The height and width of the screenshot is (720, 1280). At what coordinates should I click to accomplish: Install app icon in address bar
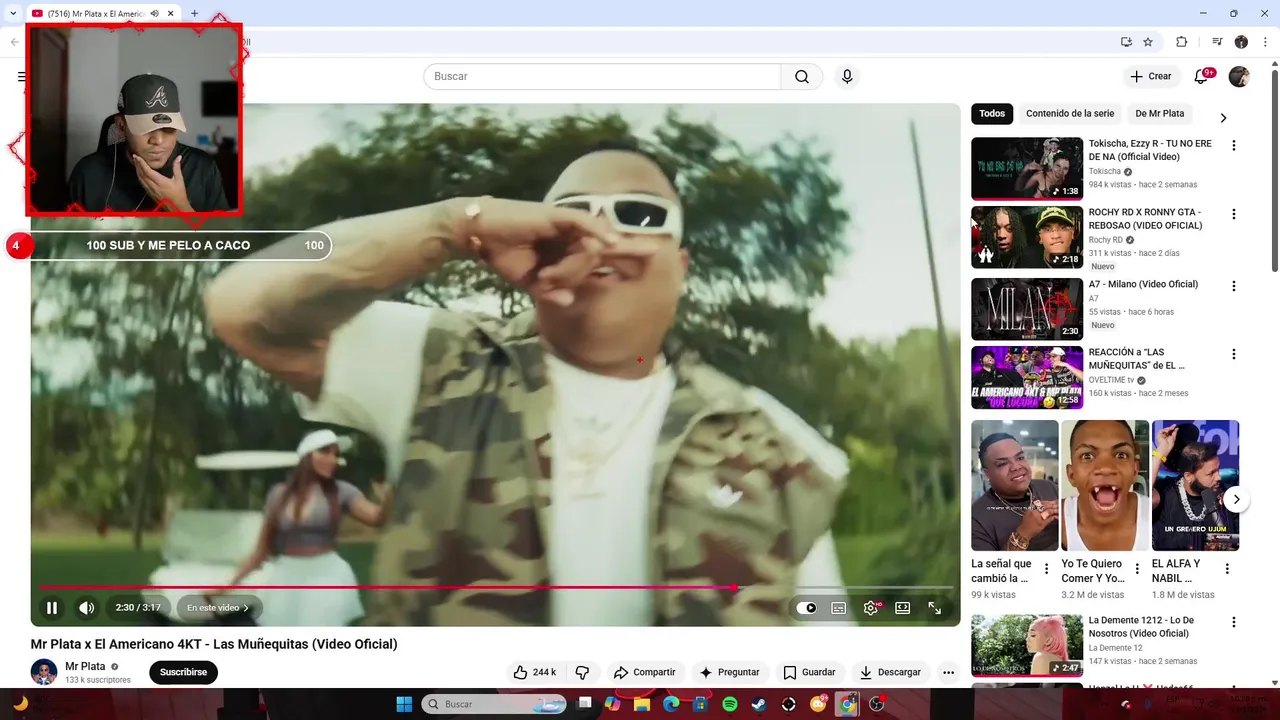1126,42
